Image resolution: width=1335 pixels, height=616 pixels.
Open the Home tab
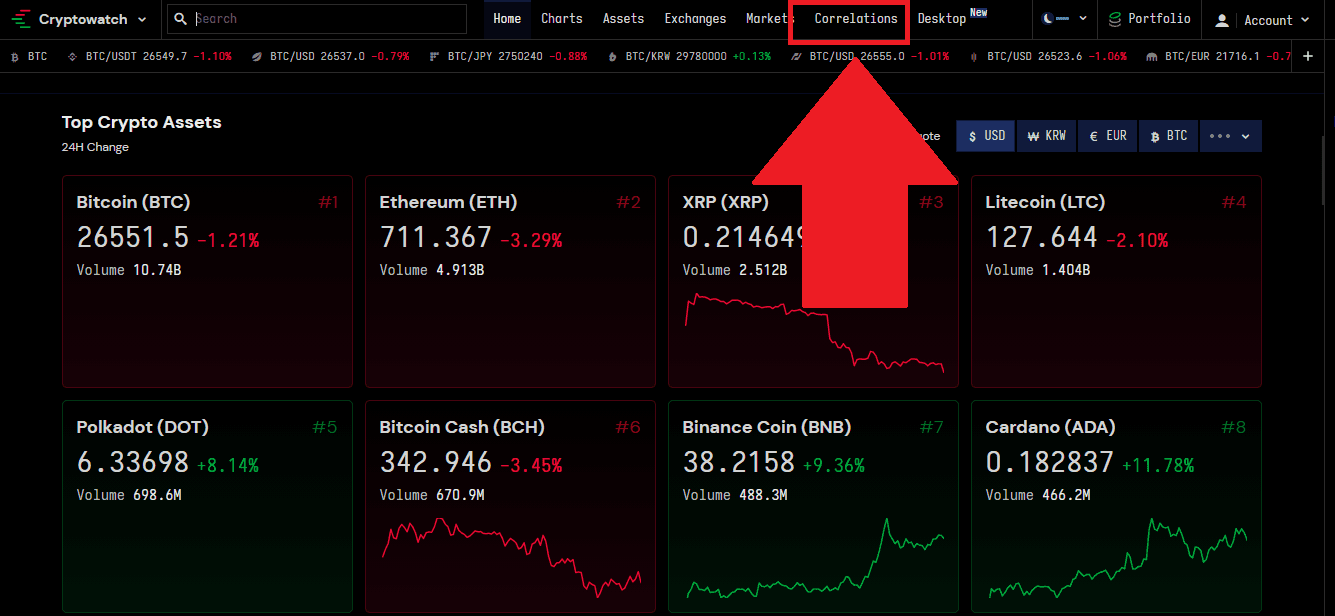(x=507, y=19)
